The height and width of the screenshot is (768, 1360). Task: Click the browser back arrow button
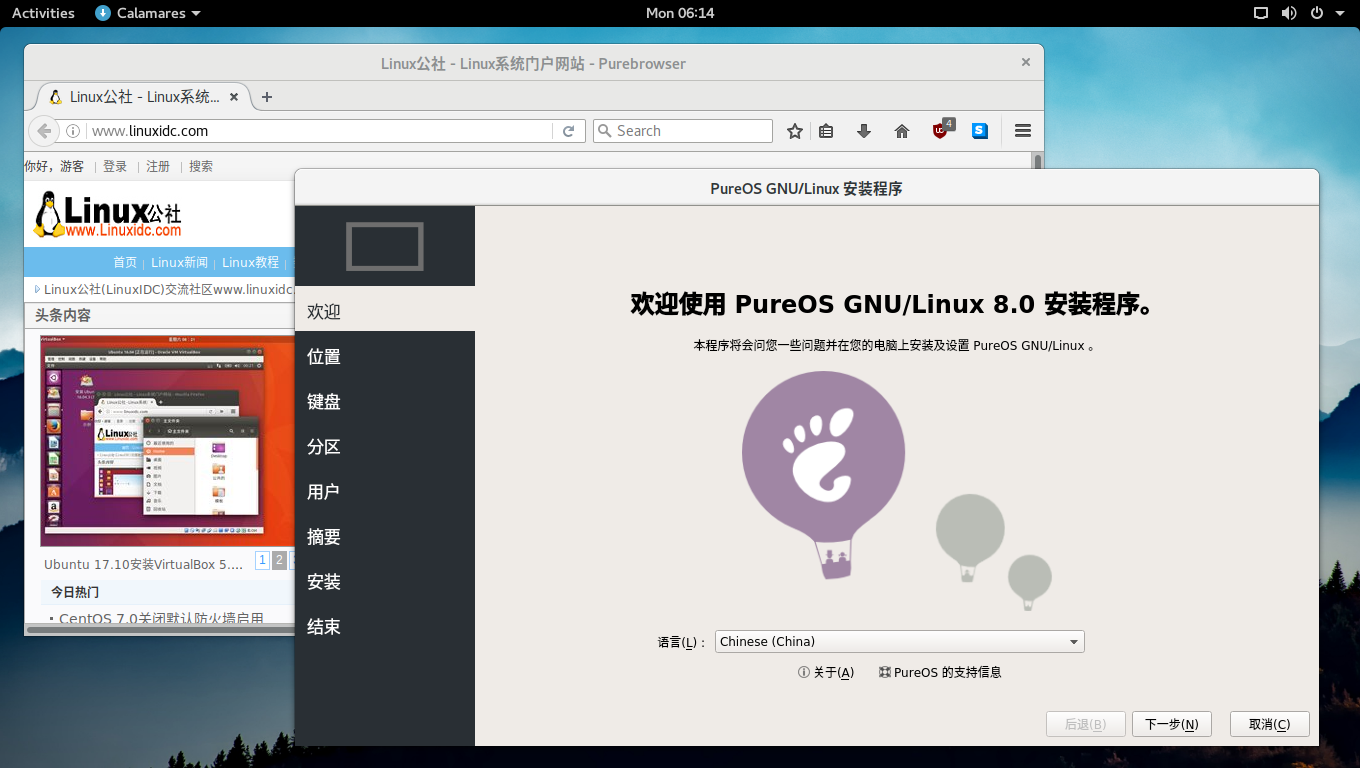(x=43, y=131)
